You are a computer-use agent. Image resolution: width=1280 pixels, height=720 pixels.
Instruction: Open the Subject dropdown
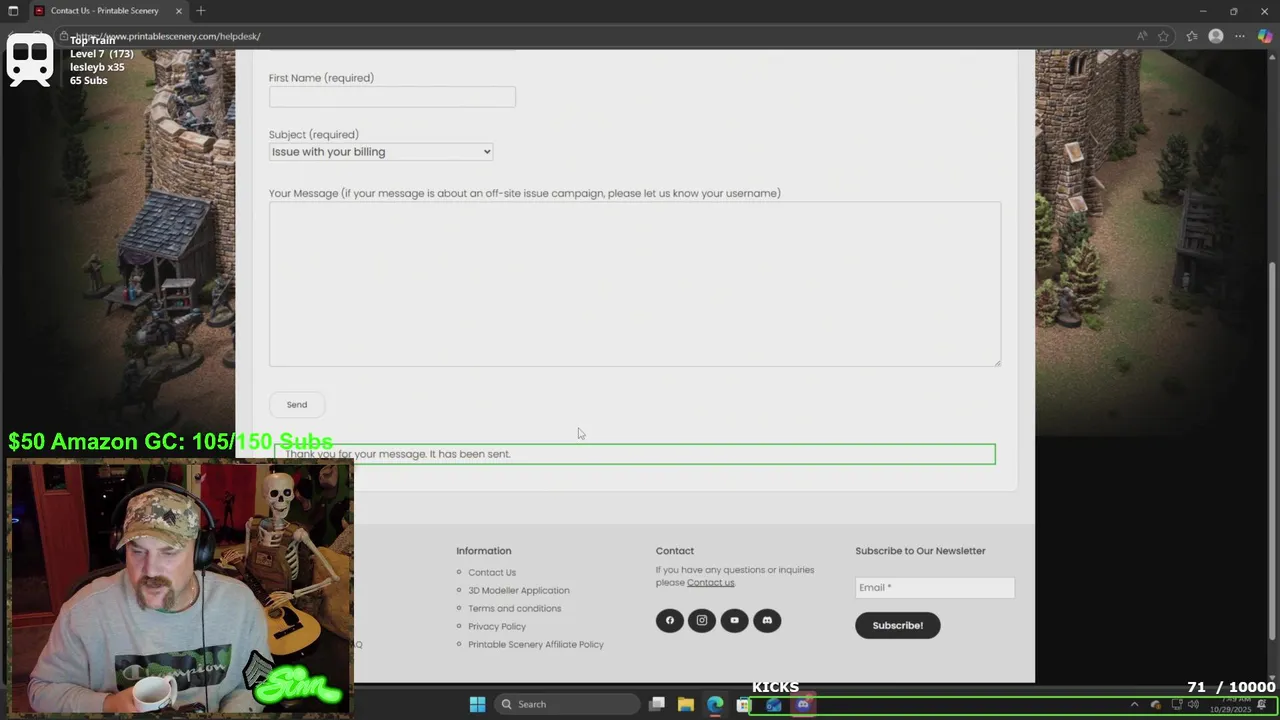(381, 152)
